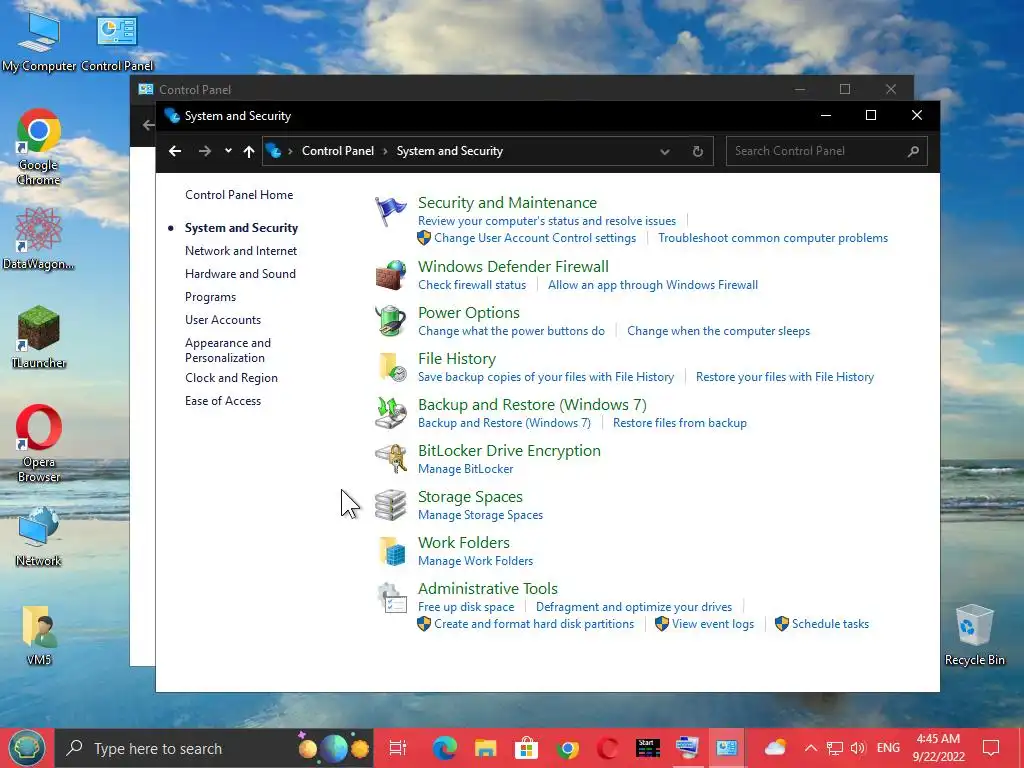Click the search magnifier in Control Panel
This screenshot has width=1024, height=768.
coord(913,151)
